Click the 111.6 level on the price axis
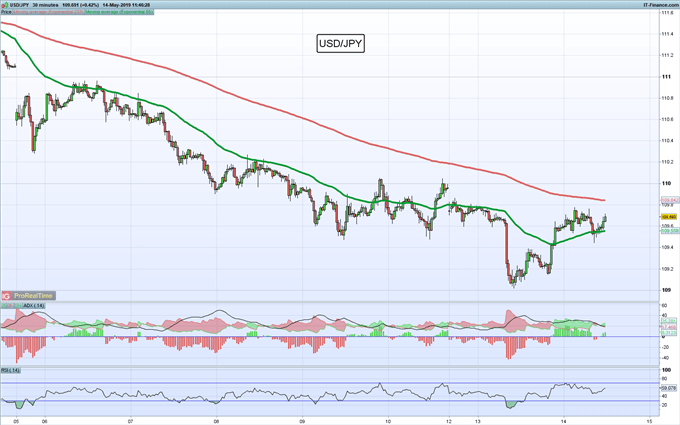Image resolution: width=680 pixels, height=425 pixels. [x=667, y=13]
